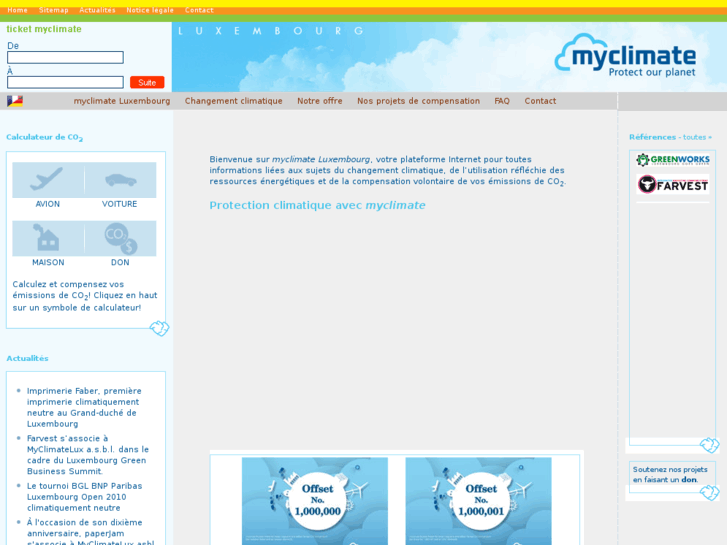Open the Greenworks reference logo

click(673, 160)
